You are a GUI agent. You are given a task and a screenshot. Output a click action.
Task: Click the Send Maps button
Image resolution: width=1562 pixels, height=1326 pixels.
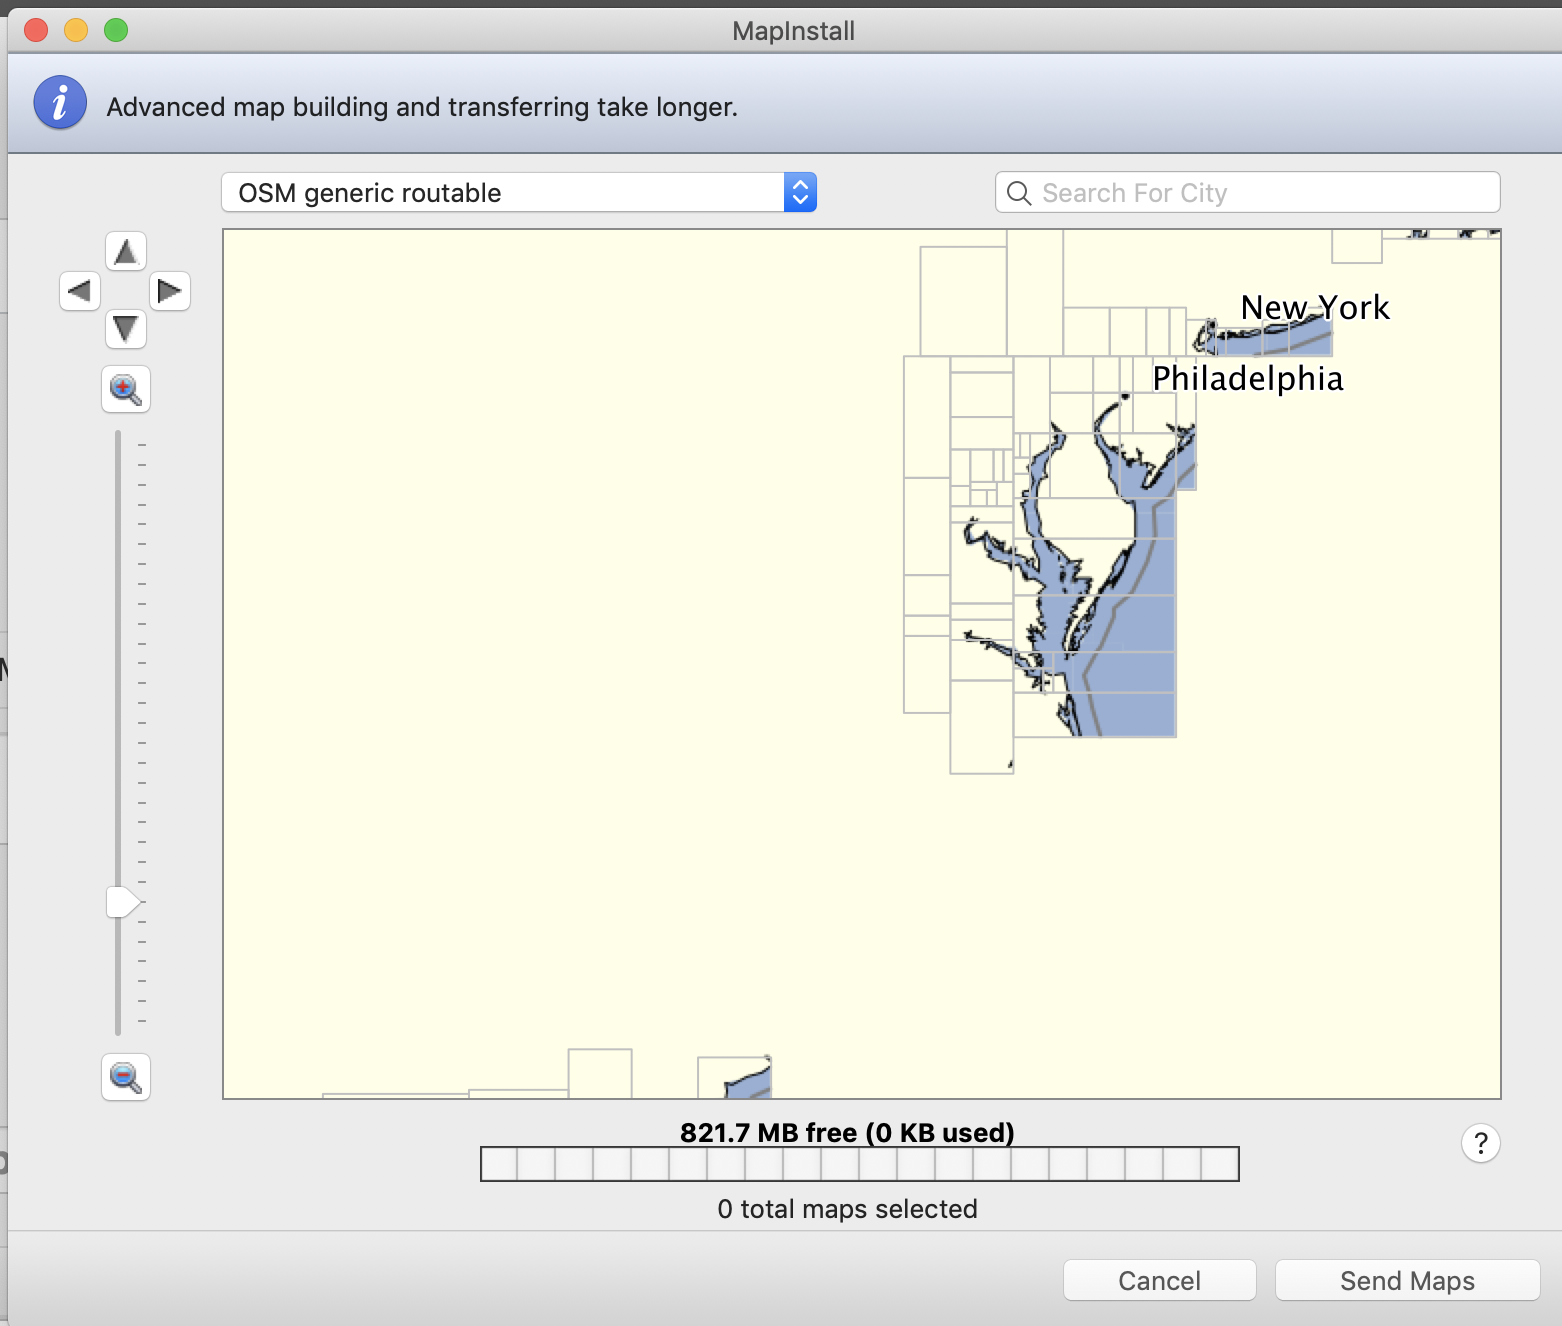pyautogui.click(x=1408, y=1281)
